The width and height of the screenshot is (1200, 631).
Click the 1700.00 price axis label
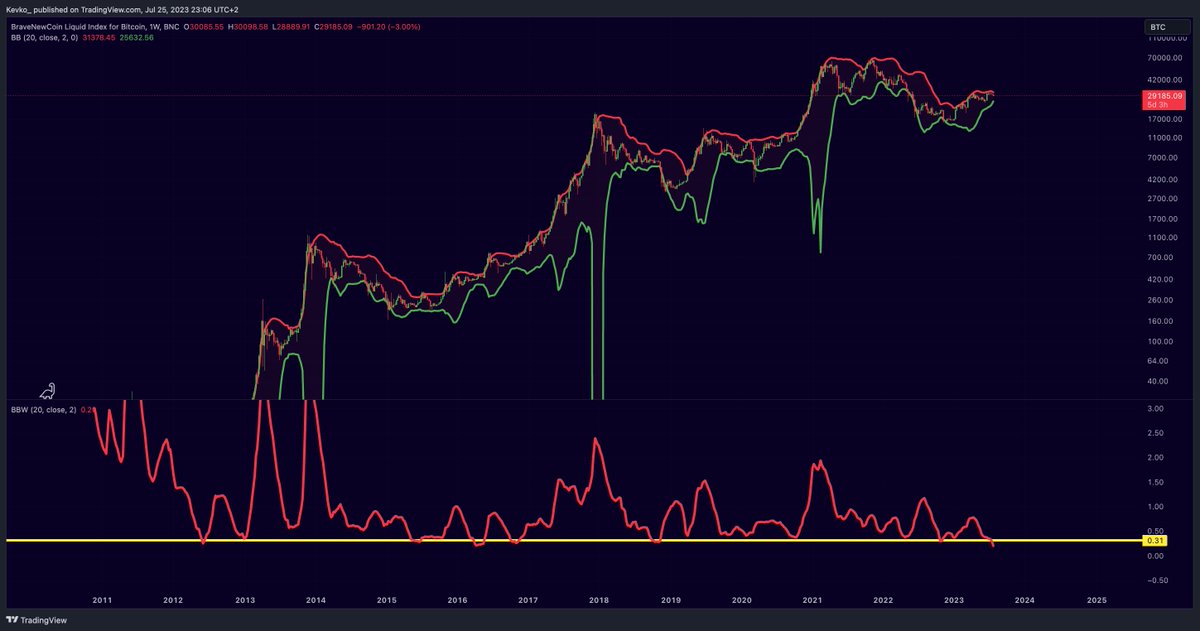coord(1163,218)
